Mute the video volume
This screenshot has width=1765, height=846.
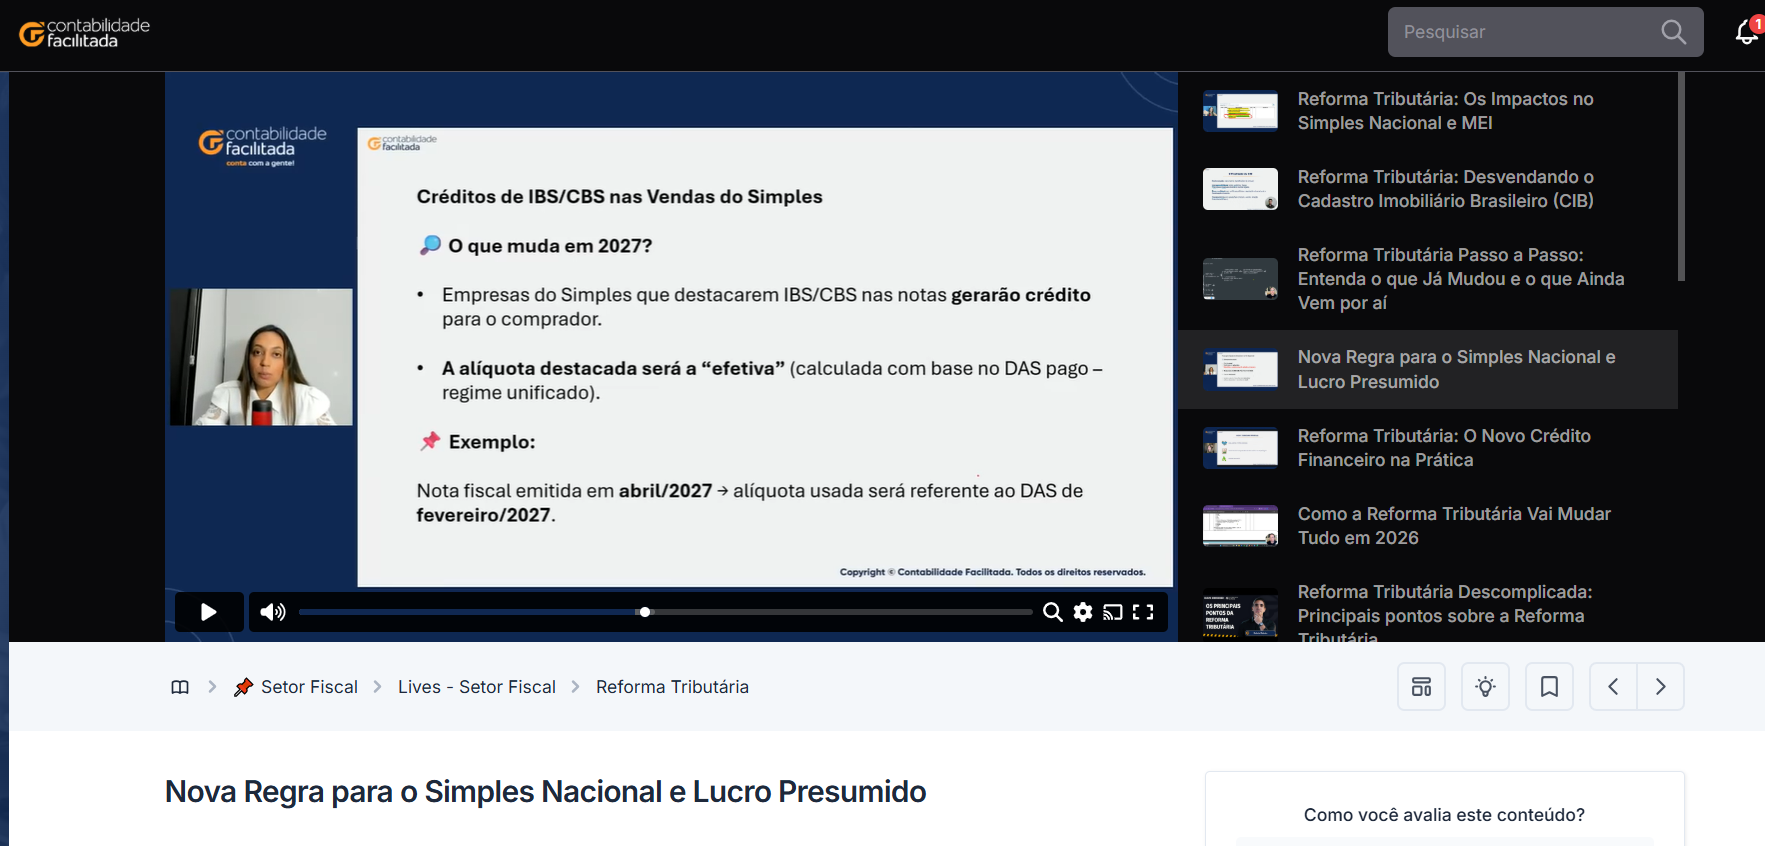pyautogui.click(x=273, y=612)
